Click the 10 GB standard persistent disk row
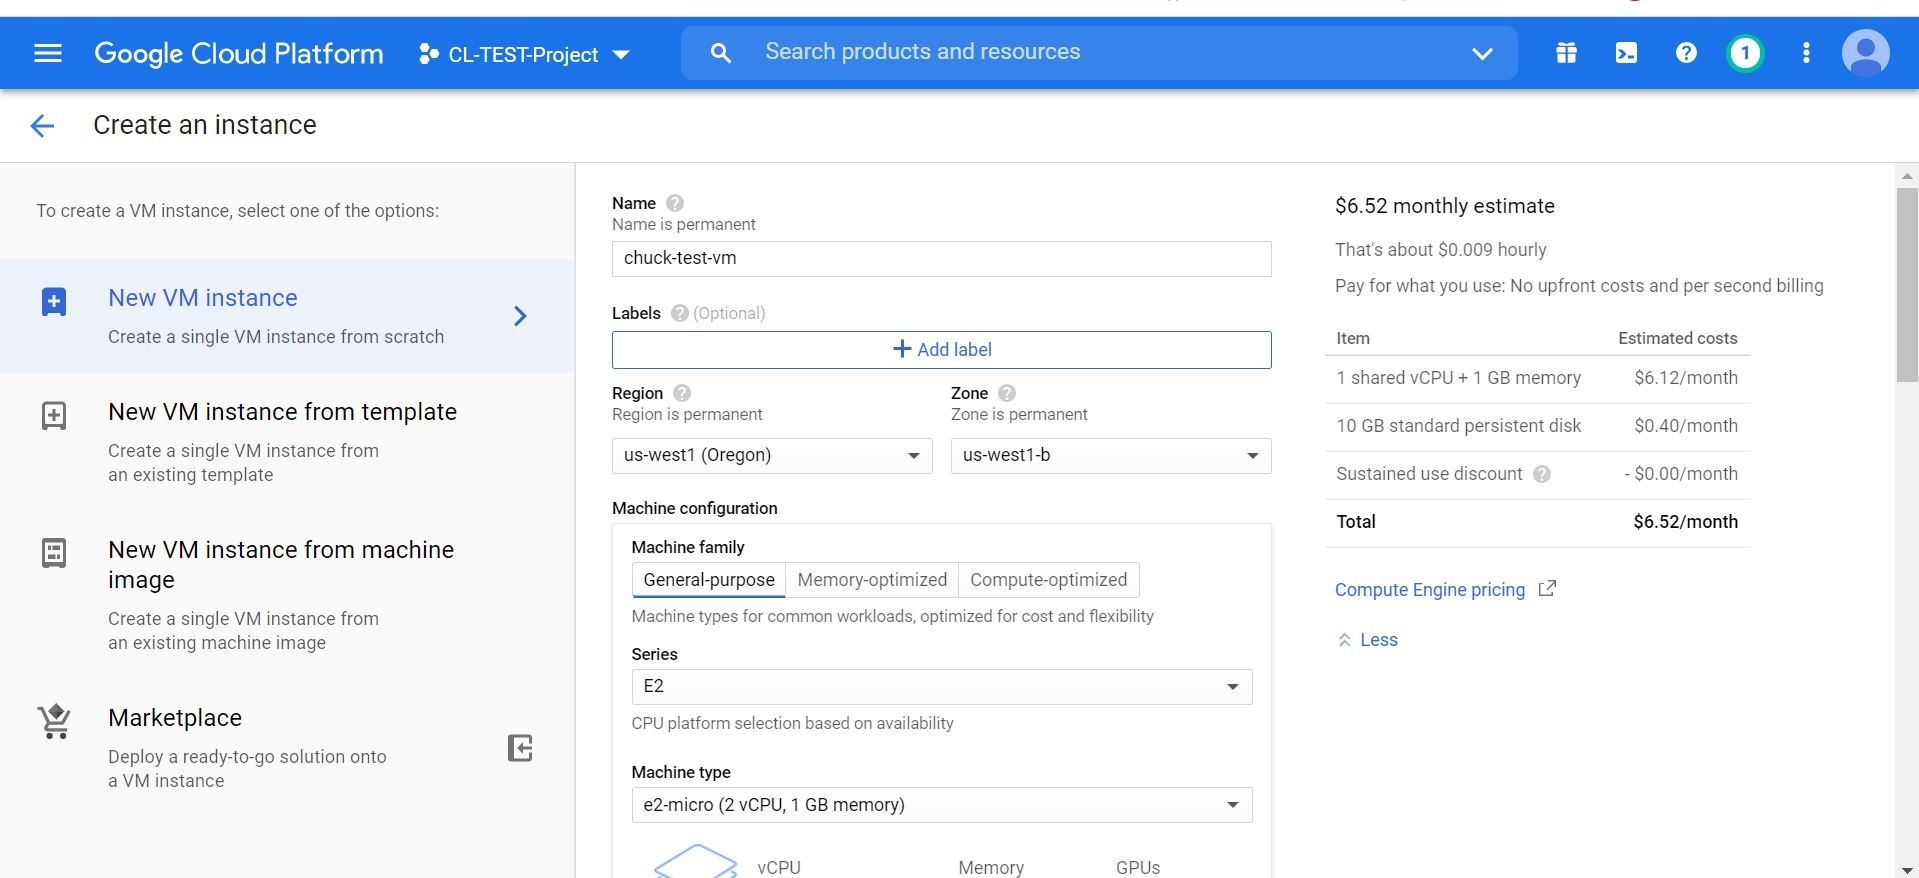The height and width of the screenshot is (878, 1919). coord(1537,427)
